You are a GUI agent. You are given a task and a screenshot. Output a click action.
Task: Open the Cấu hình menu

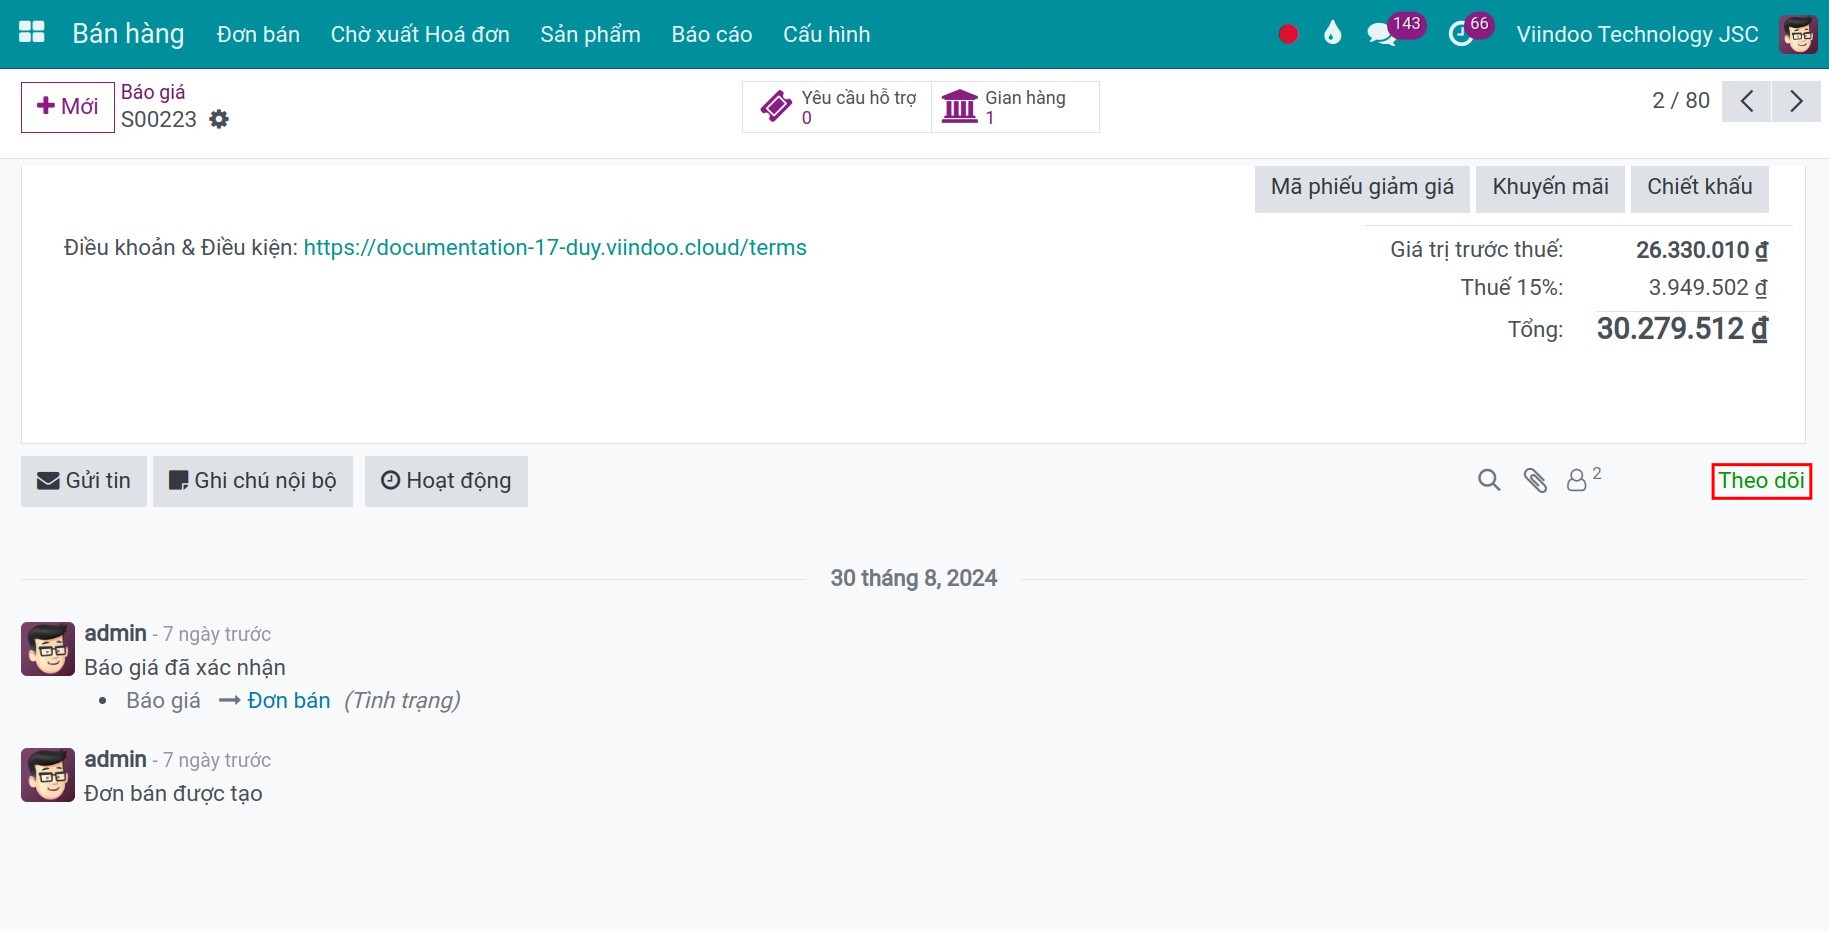tap(827, 34)
